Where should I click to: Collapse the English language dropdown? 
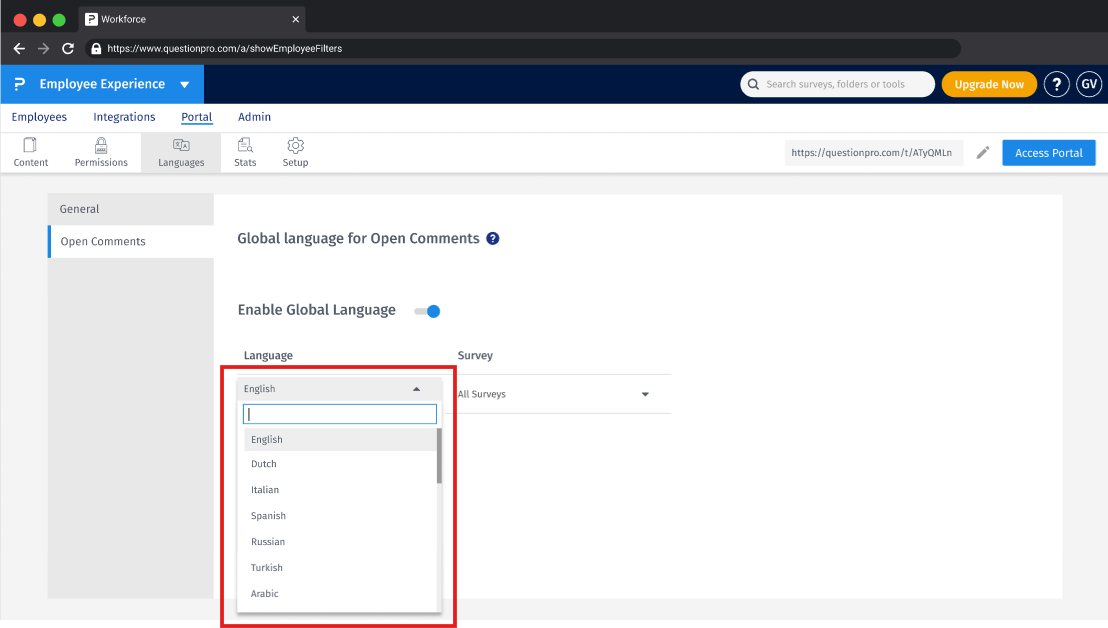coord(416,389)
